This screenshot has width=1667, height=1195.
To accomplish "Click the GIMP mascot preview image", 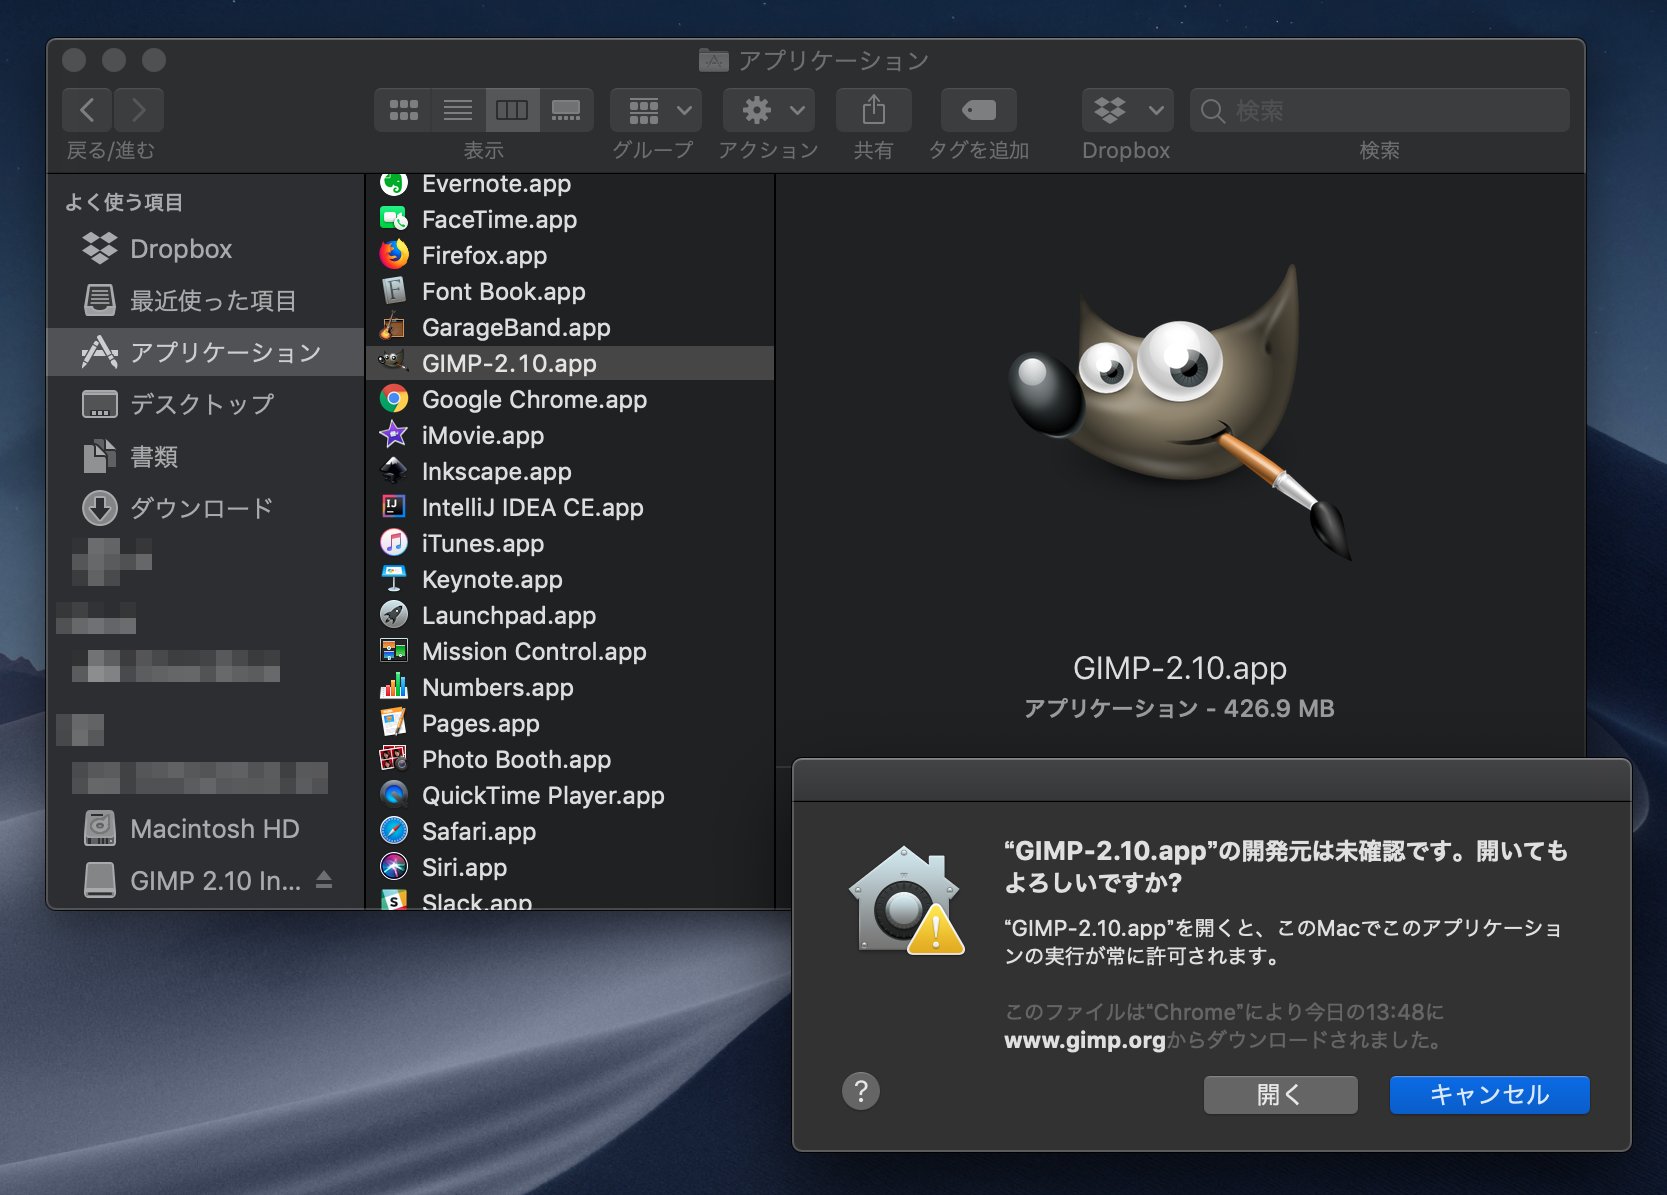I will [1180, 412].
